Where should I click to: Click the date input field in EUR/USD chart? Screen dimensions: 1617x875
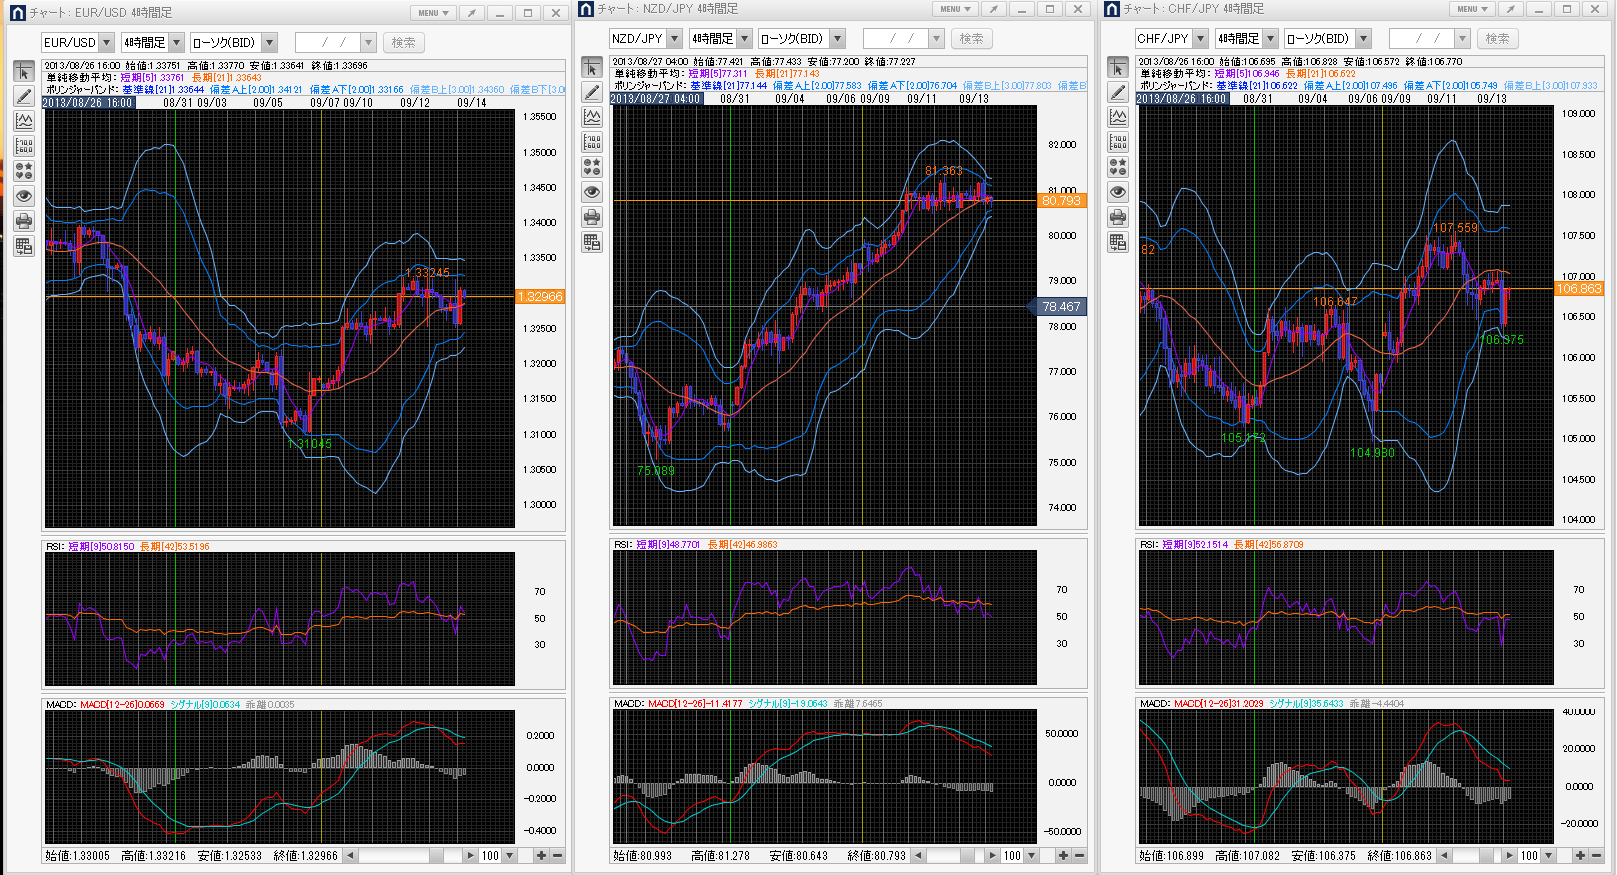(x=327, y=43)
